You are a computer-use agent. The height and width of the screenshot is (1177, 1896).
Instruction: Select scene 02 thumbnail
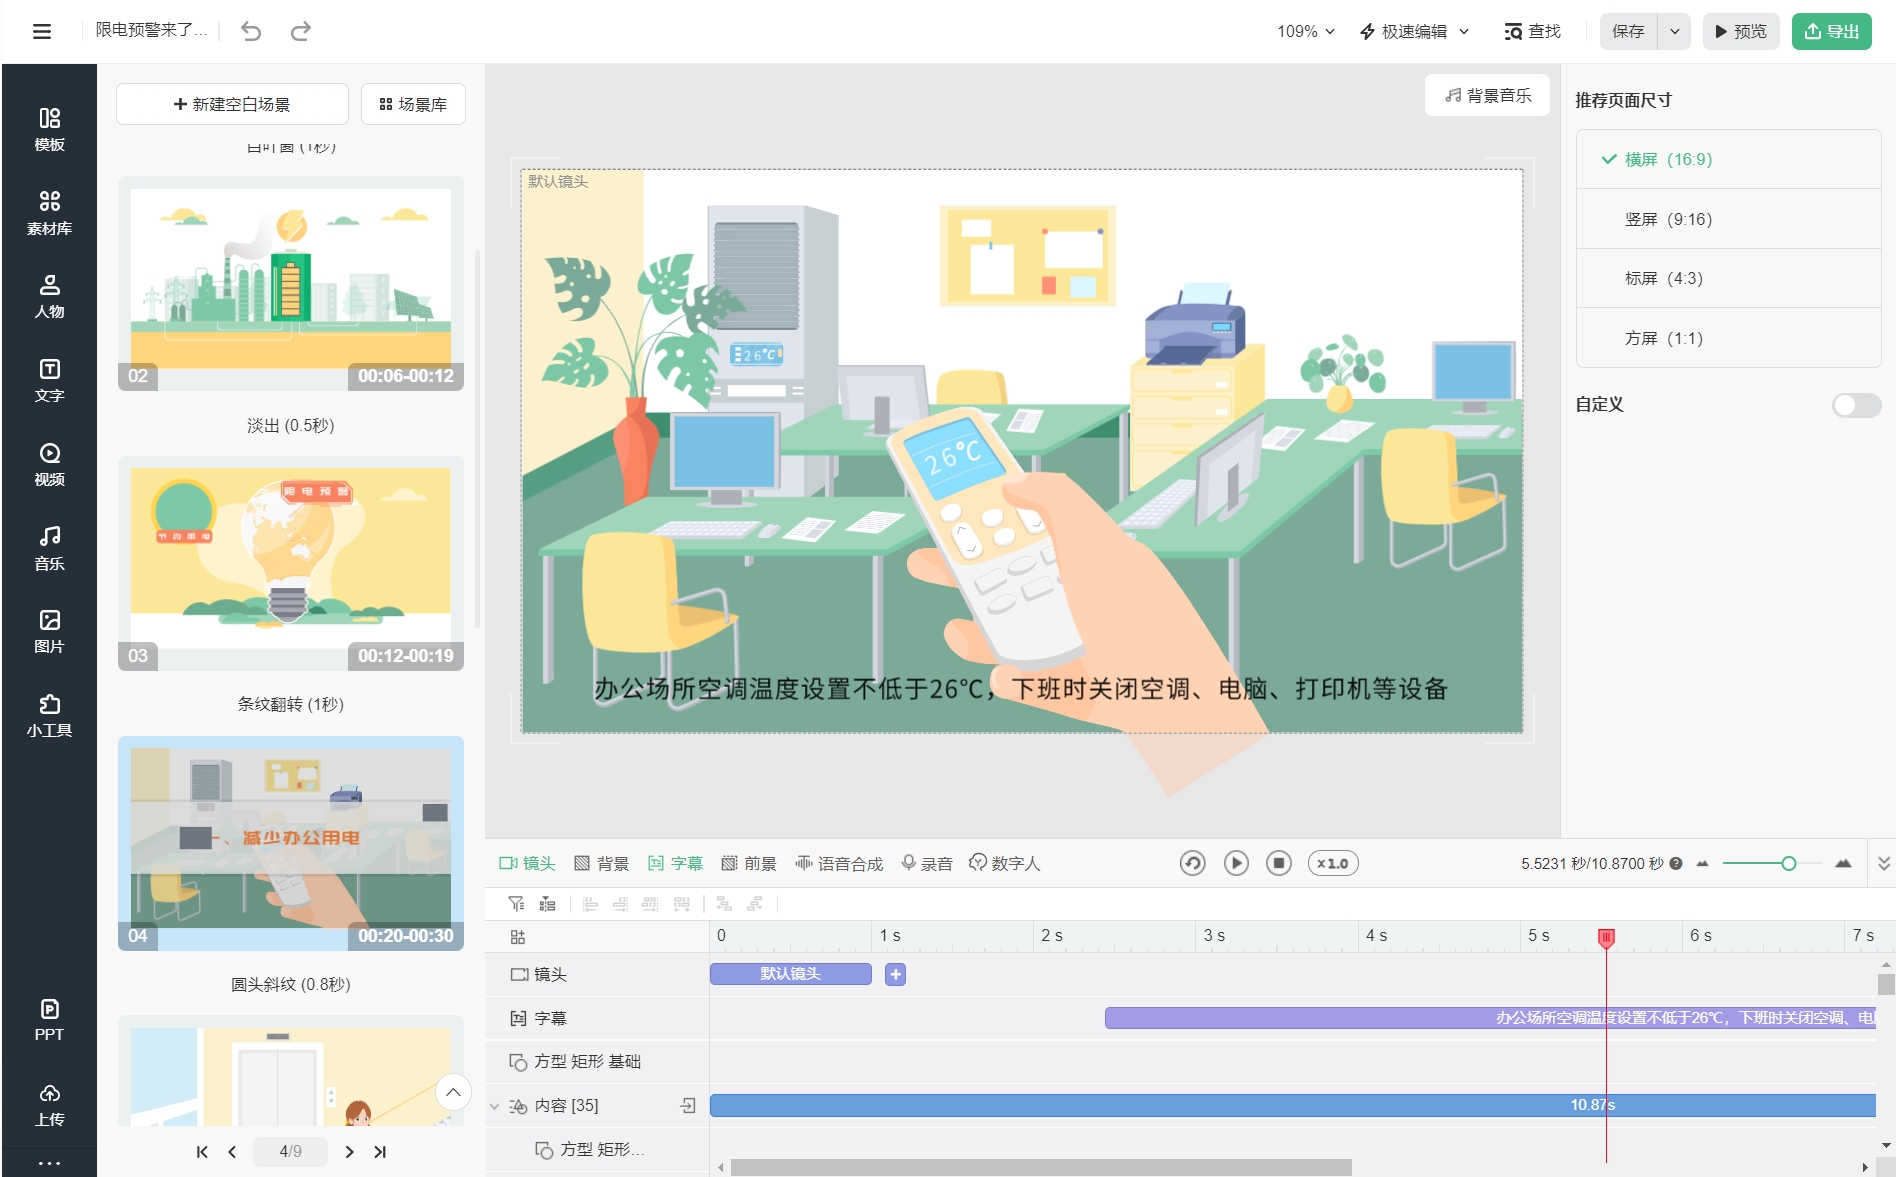tap(290, 284)
